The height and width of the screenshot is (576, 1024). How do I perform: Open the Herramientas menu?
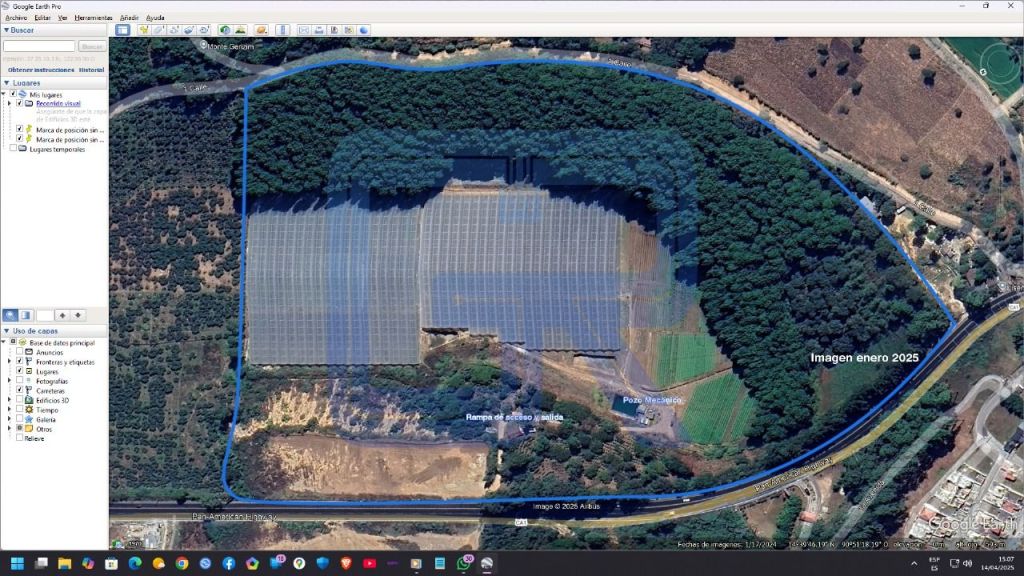coord(93,18)
